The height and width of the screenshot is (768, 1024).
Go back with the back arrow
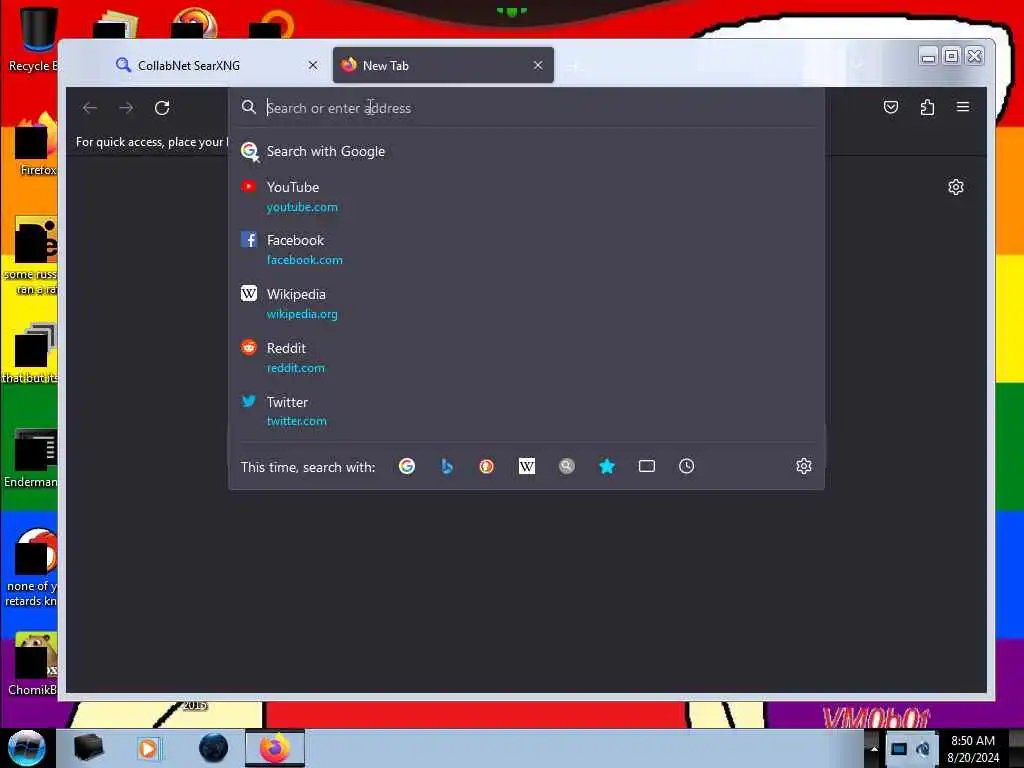click(x=90, y=108)
